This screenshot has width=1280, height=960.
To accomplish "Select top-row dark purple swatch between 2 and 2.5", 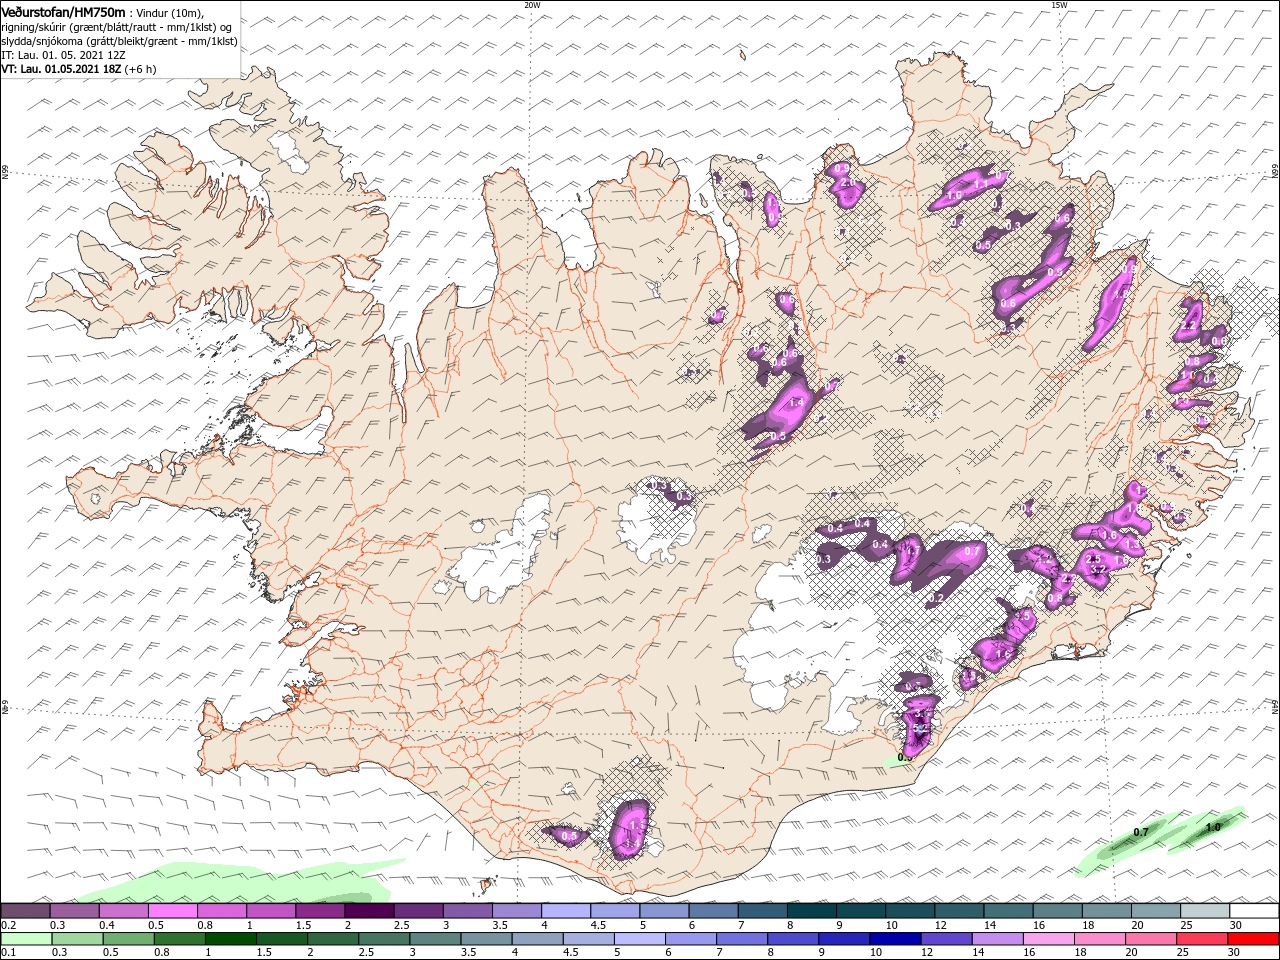I will pos(369,911).
